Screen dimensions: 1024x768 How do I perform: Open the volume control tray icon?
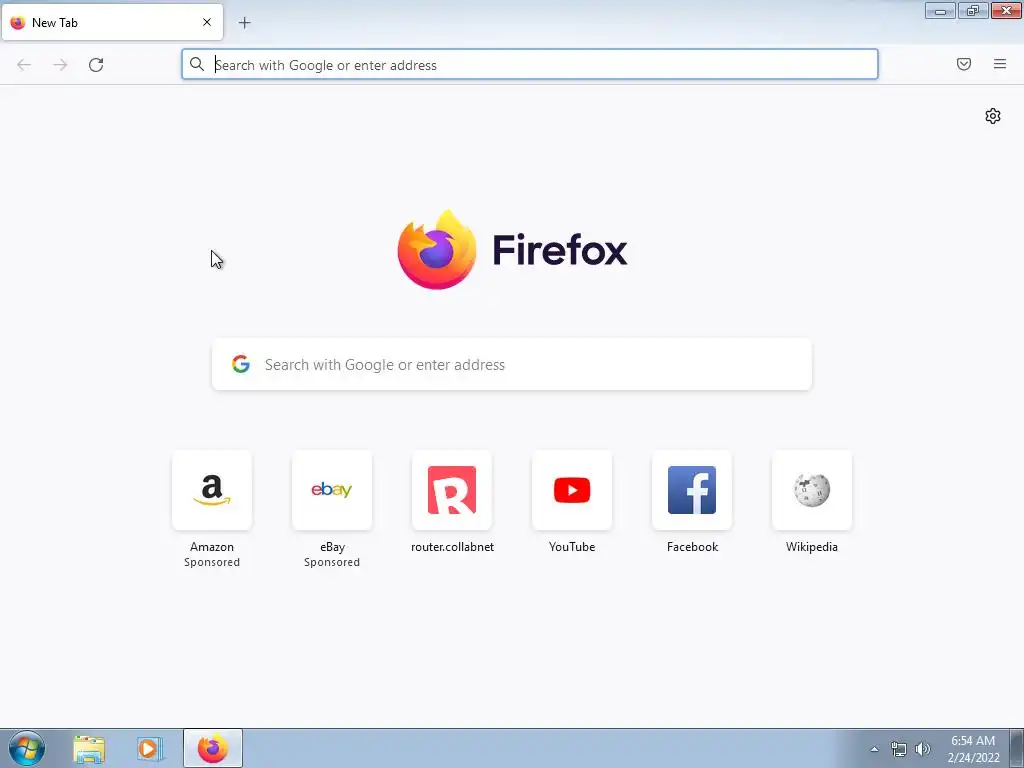(x=923, y=749)
